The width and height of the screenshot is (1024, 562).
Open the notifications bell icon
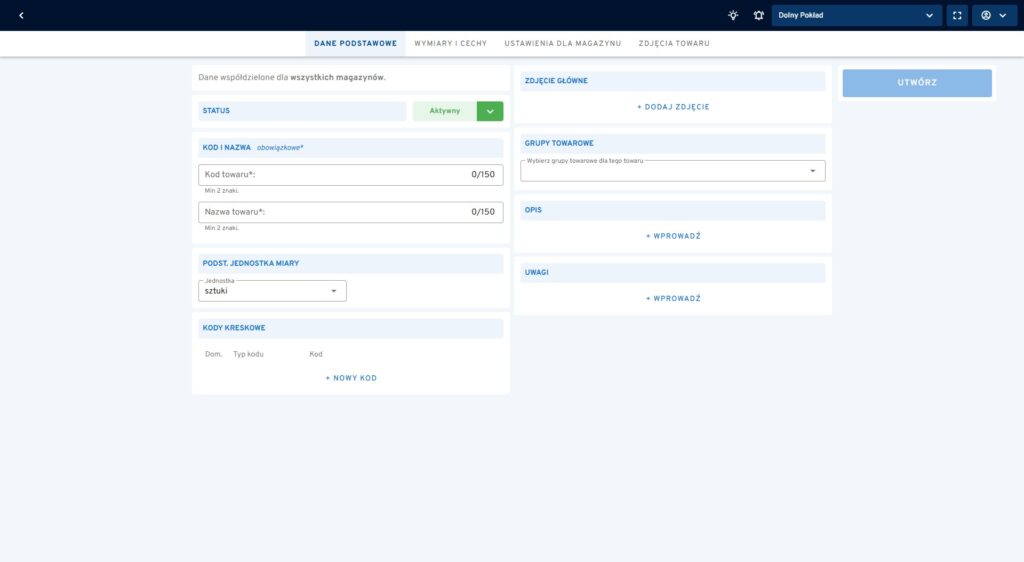(x=758, y=15)
